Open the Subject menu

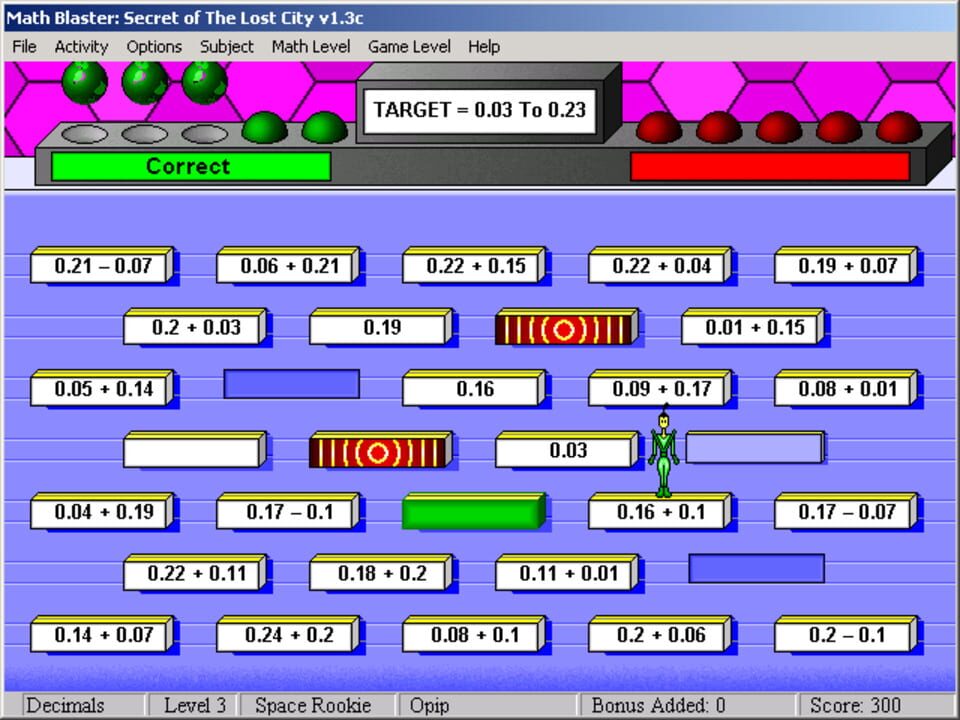pos(226,47)
